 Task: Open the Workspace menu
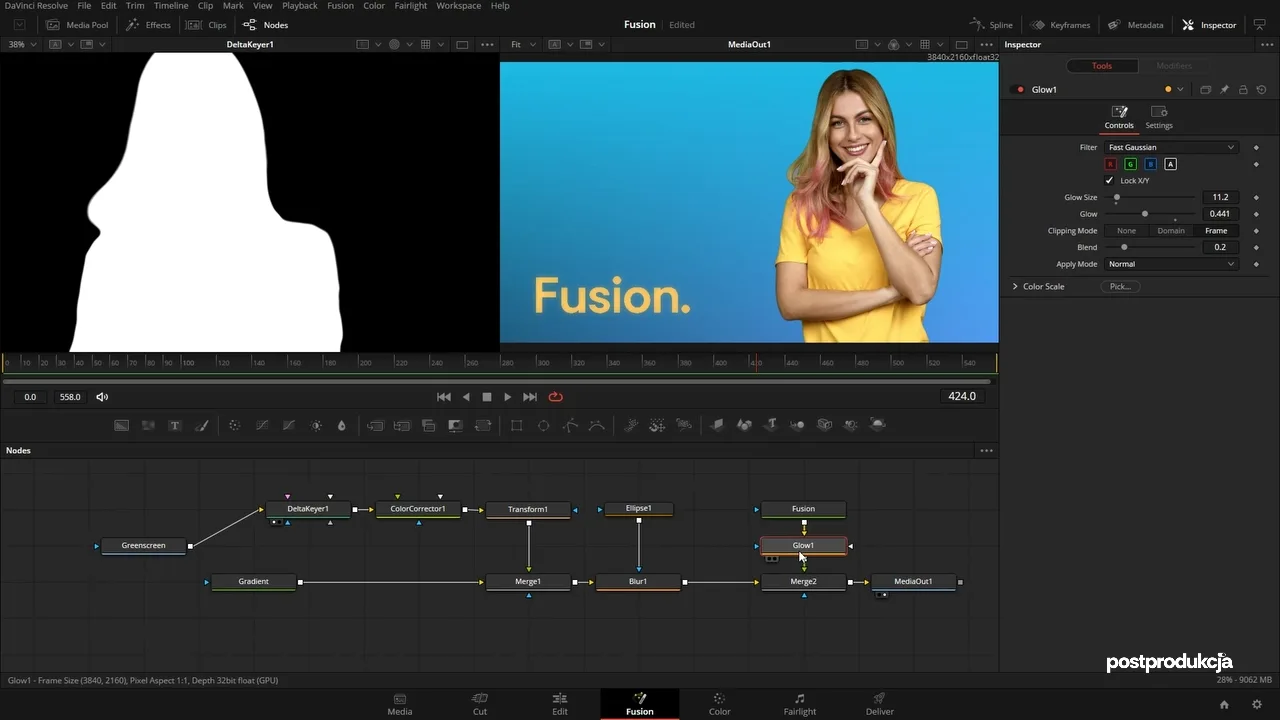(x=459, y=6)
